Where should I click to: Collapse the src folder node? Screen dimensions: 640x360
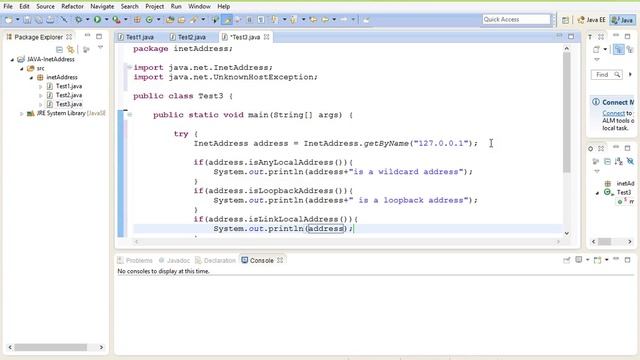22,69
